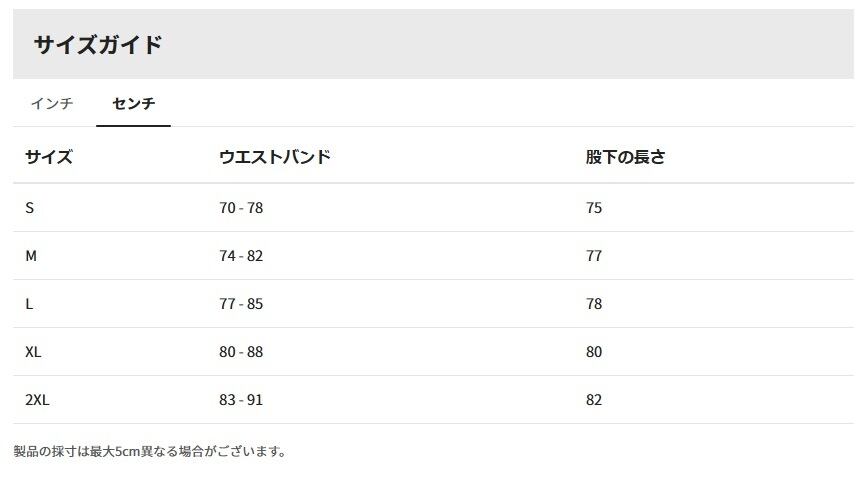Click waistband value 77 - 85
The image size is (867, 490).
click(x=241, y=304)
